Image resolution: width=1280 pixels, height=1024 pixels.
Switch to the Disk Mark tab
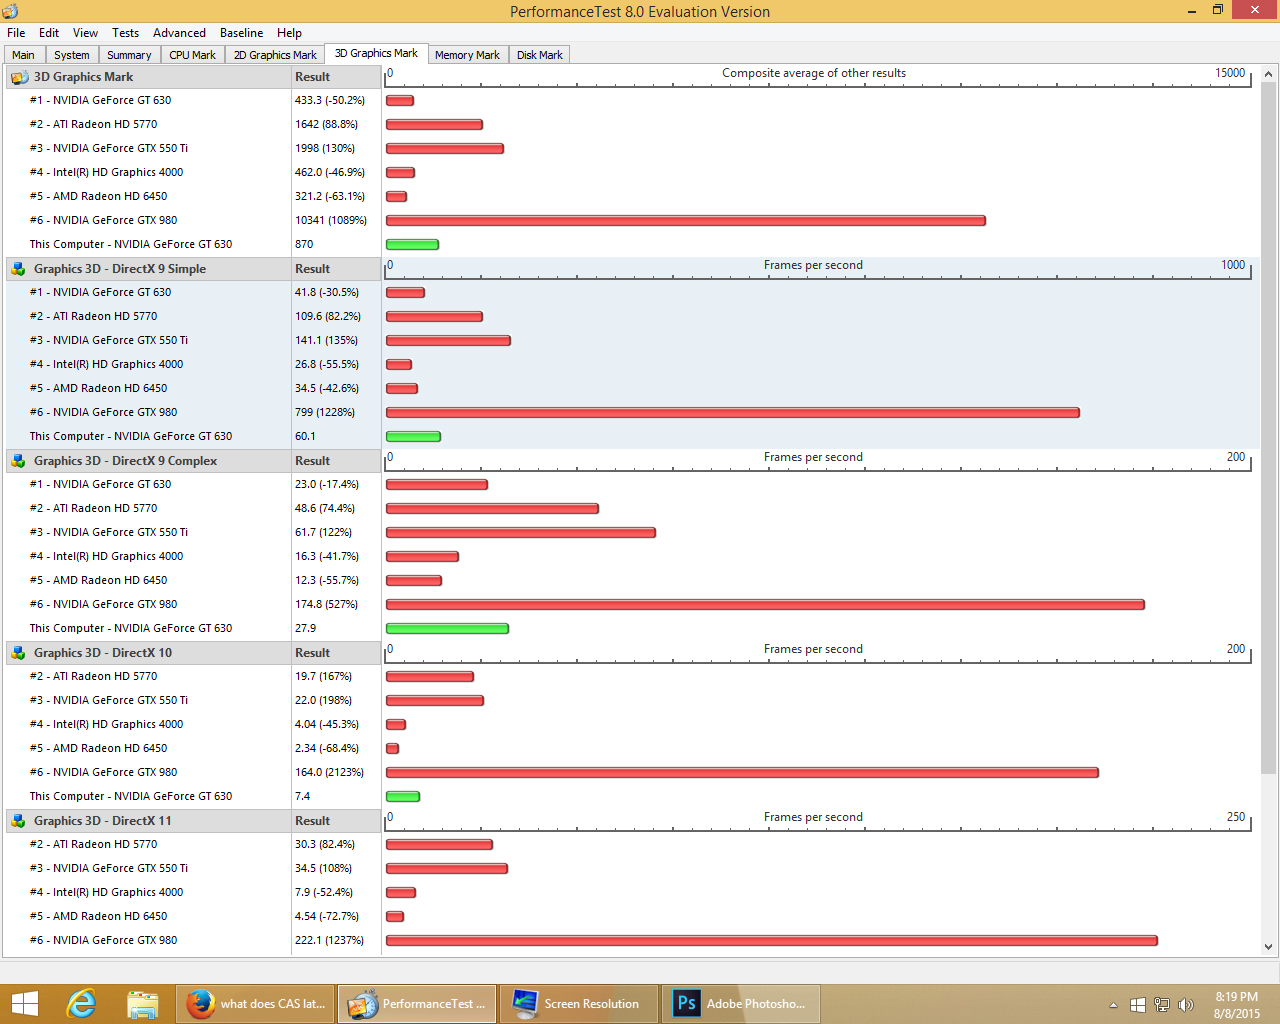[540, 55]
